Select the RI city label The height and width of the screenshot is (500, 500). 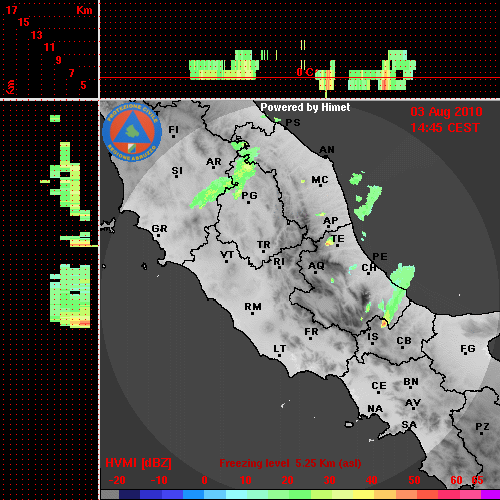pyautogui.click(x=279, y=262)
